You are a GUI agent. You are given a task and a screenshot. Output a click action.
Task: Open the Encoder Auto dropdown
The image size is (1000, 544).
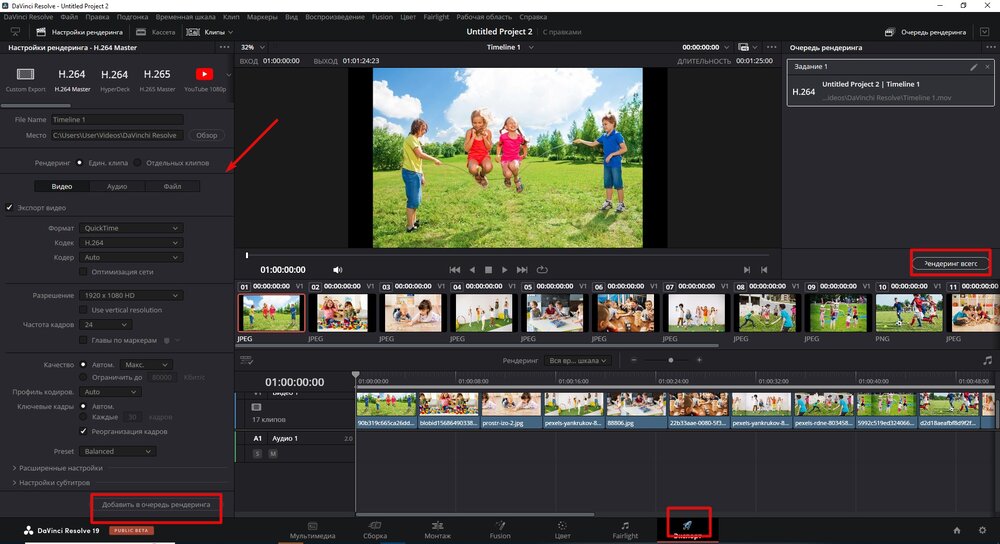(131, 257)
